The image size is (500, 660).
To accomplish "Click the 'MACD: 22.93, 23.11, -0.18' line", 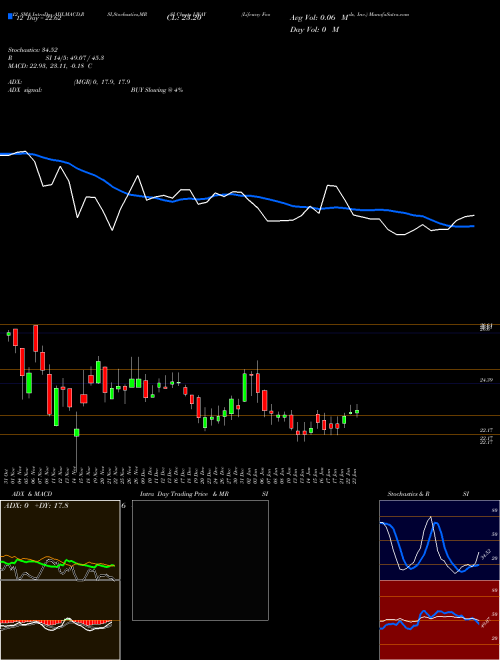I will click(x=45, y=66).
